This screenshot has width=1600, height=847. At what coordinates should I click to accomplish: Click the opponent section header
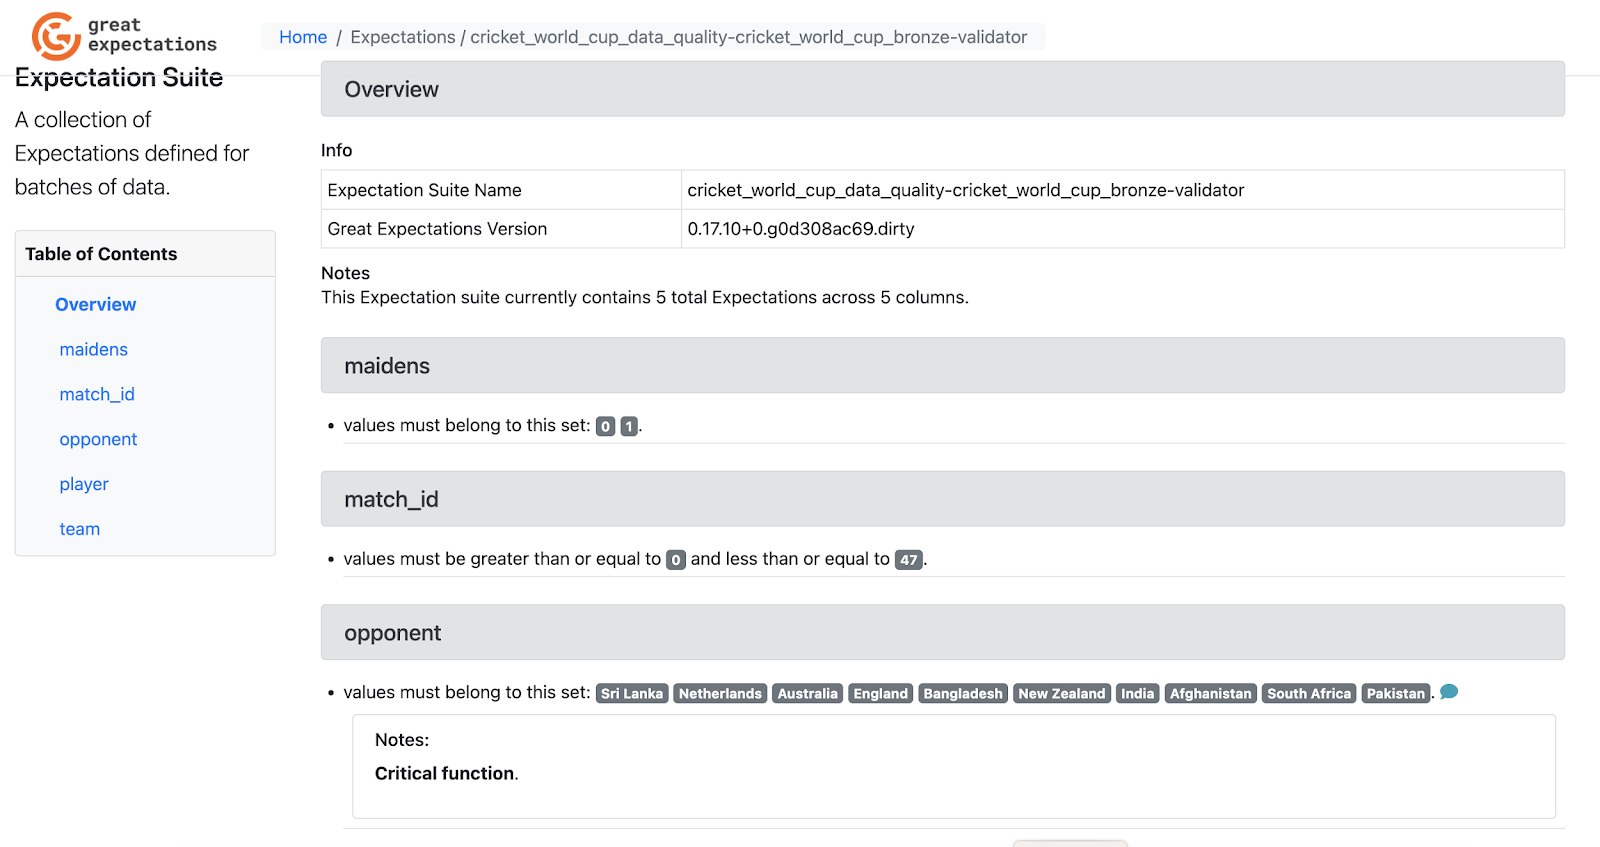942,632
